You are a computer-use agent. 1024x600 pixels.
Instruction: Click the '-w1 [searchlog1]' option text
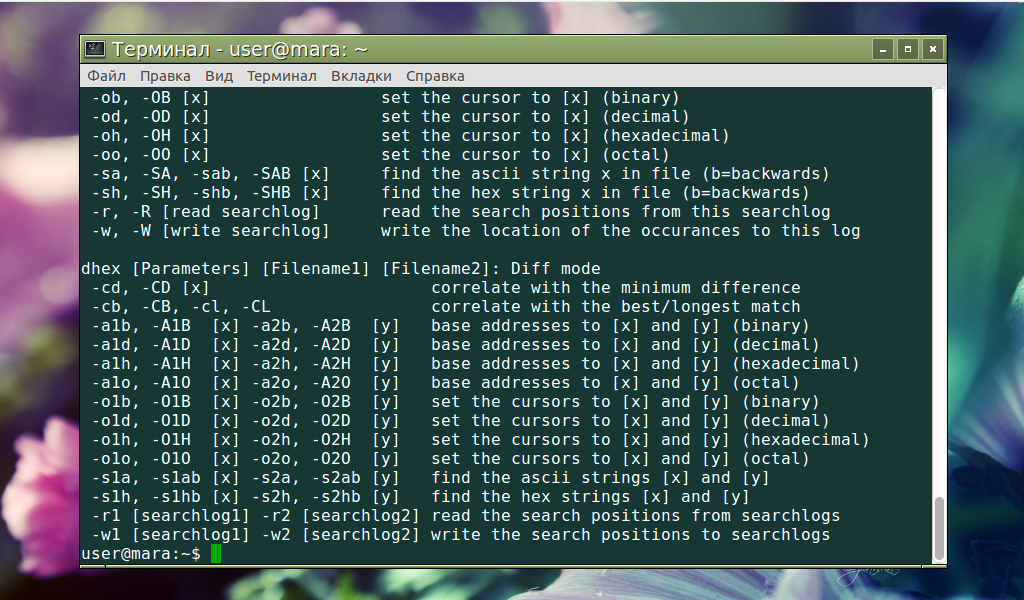point(171,534)
